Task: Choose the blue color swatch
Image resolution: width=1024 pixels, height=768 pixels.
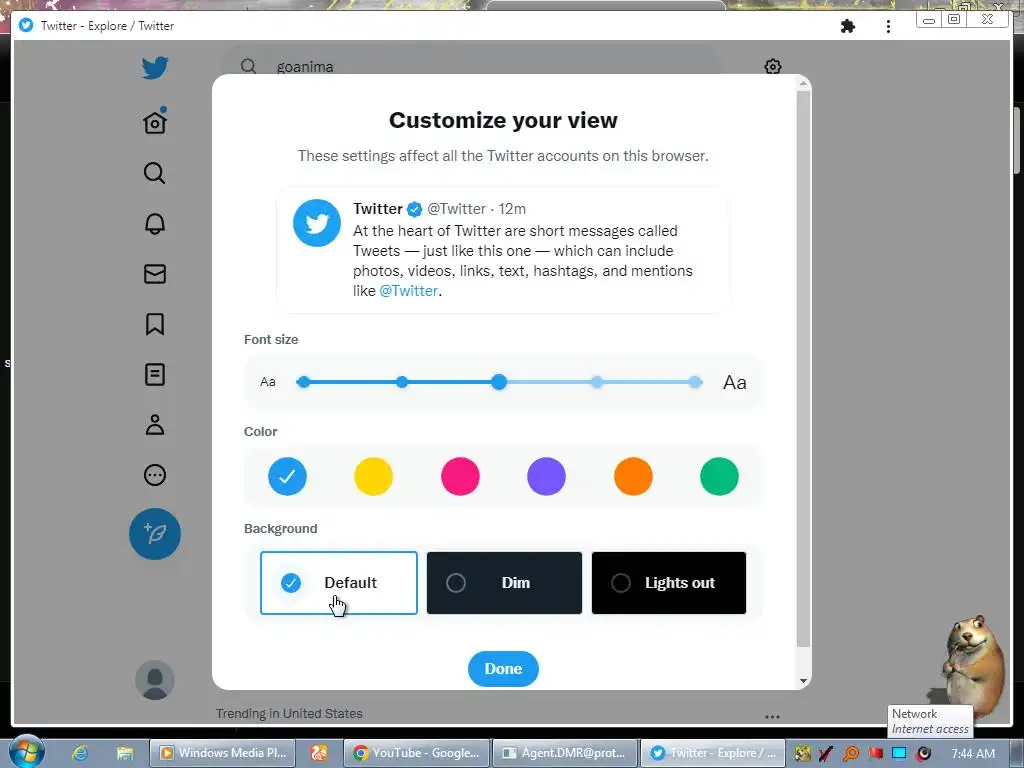Action: [287, 476]
